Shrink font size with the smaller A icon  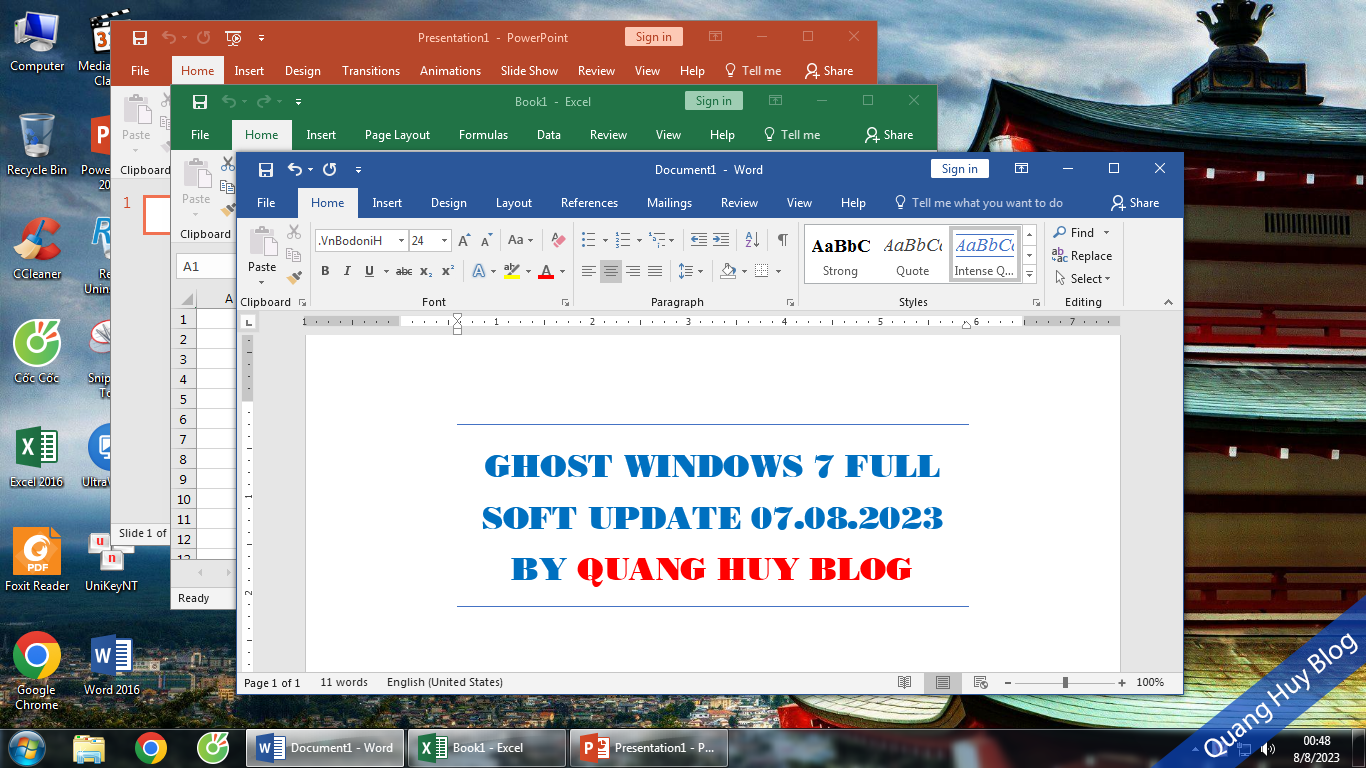pos(487,240)
